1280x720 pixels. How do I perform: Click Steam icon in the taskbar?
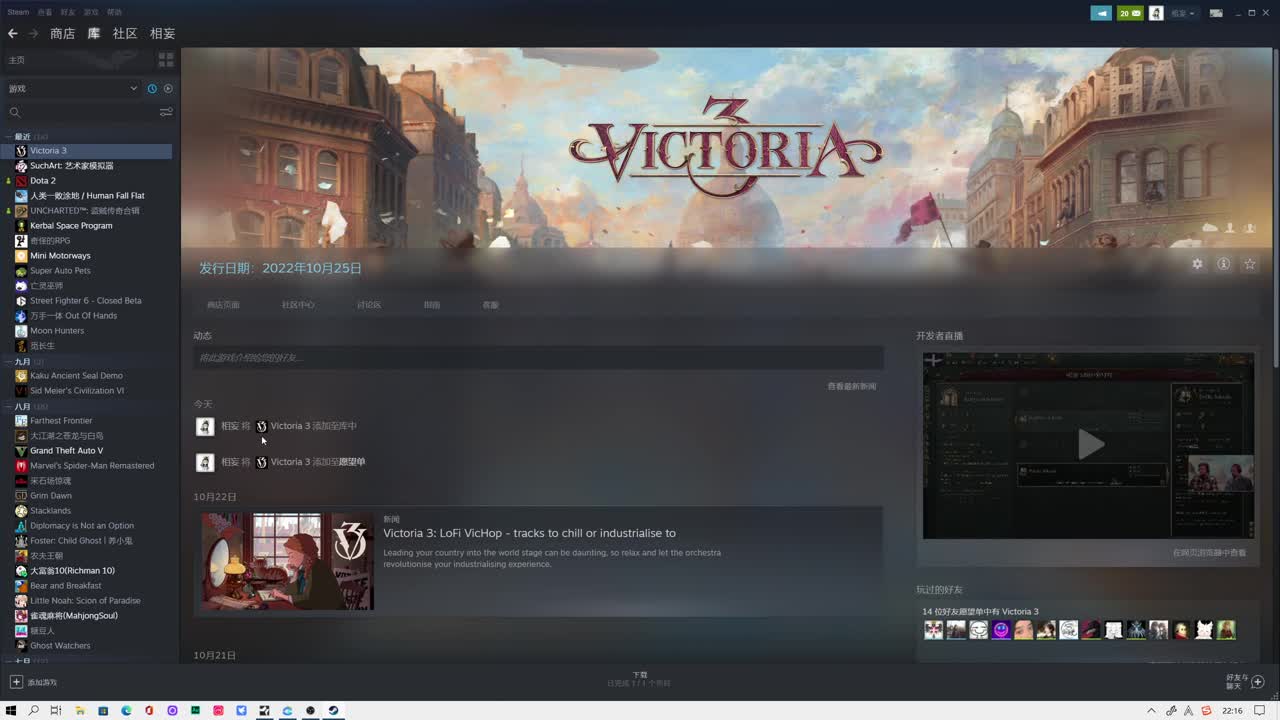(334, 711)
